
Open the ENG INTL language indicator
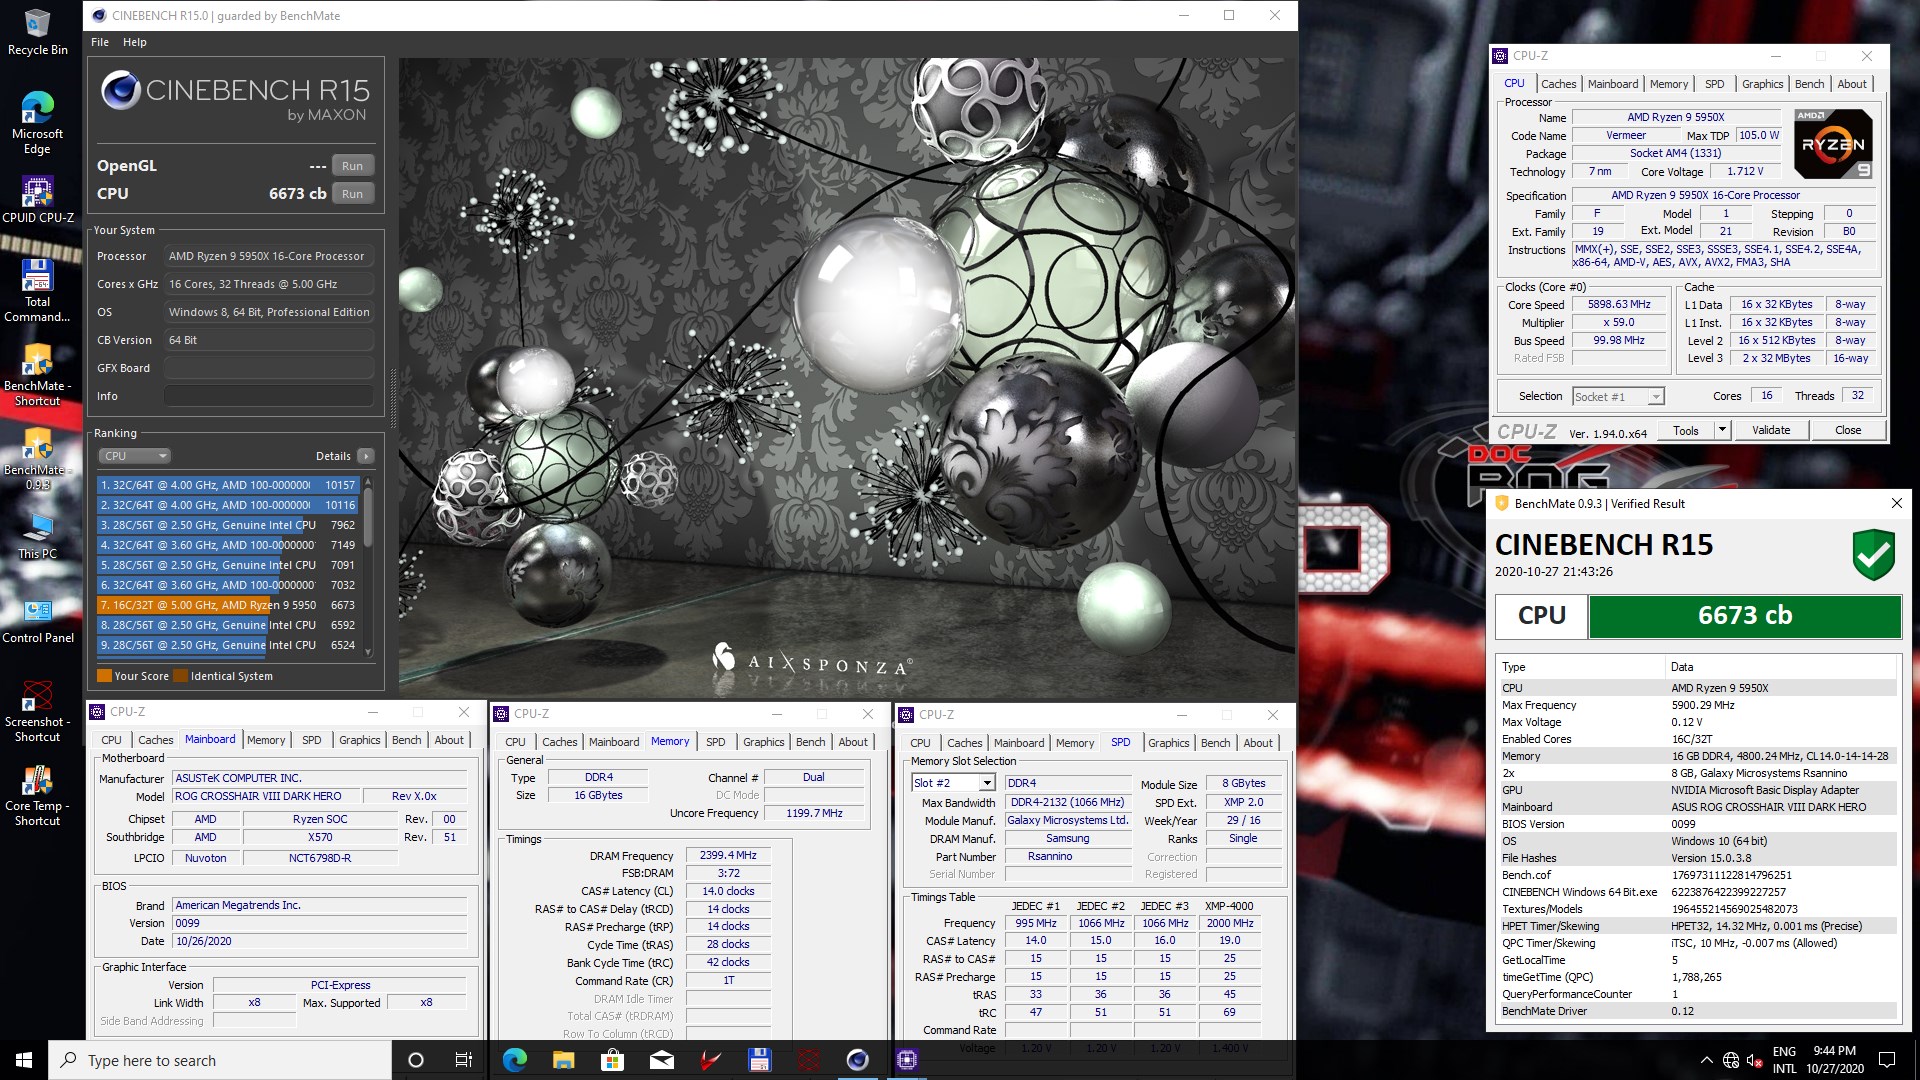[x=1784, y=1060]
